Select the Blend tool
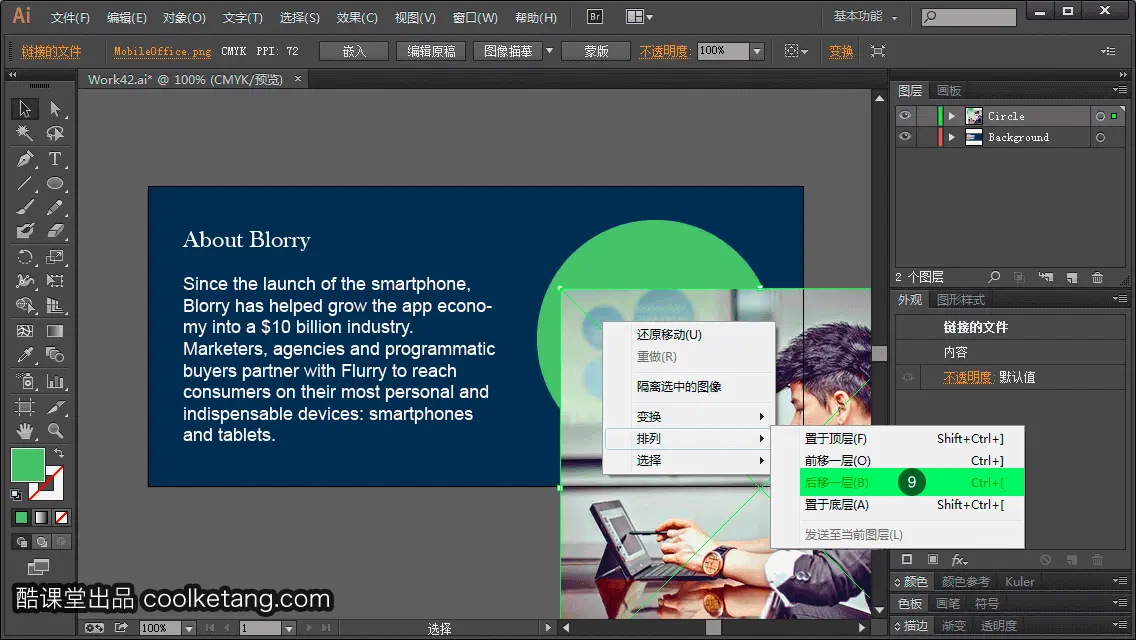Screen dimensions: 1136x640 tap(55, 355)
